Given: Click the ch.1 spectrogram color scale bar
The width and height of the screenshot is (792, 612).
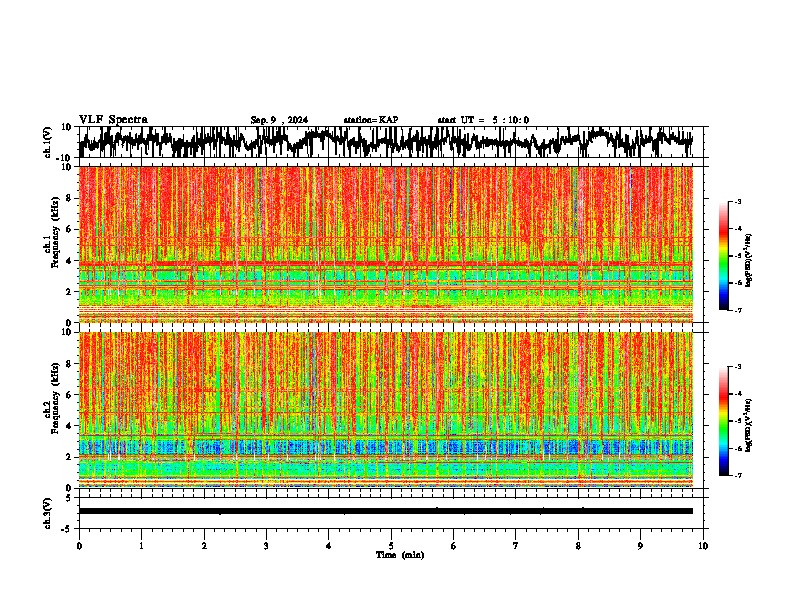Looking at the screenshot, I should coord(724,256).
